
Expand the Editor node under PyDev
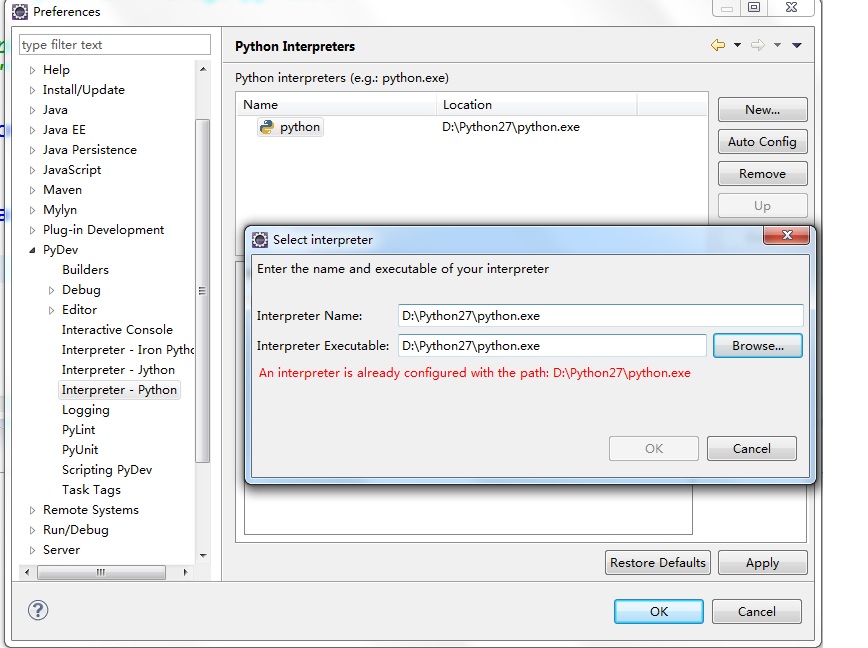point(51,310)
